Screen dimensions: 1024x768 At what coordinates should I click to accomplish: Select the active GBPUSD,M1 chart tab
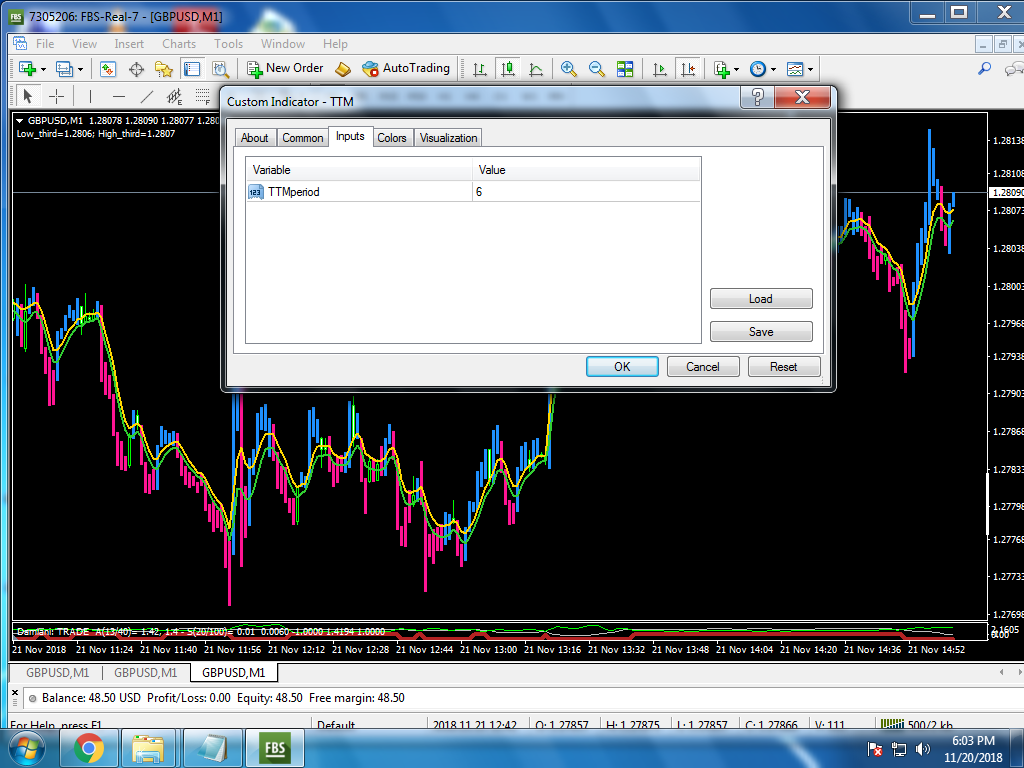coord(234,673)
